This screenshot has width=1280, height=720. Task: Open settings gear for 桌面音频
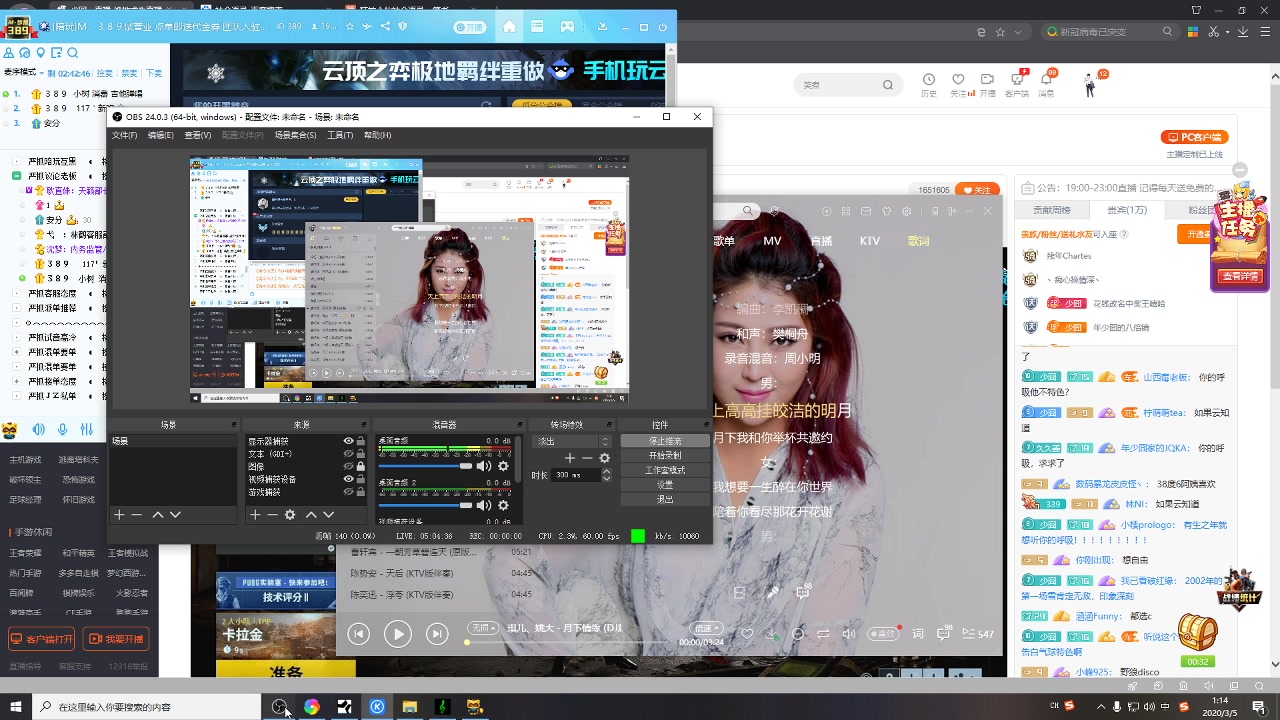[503, 466]
